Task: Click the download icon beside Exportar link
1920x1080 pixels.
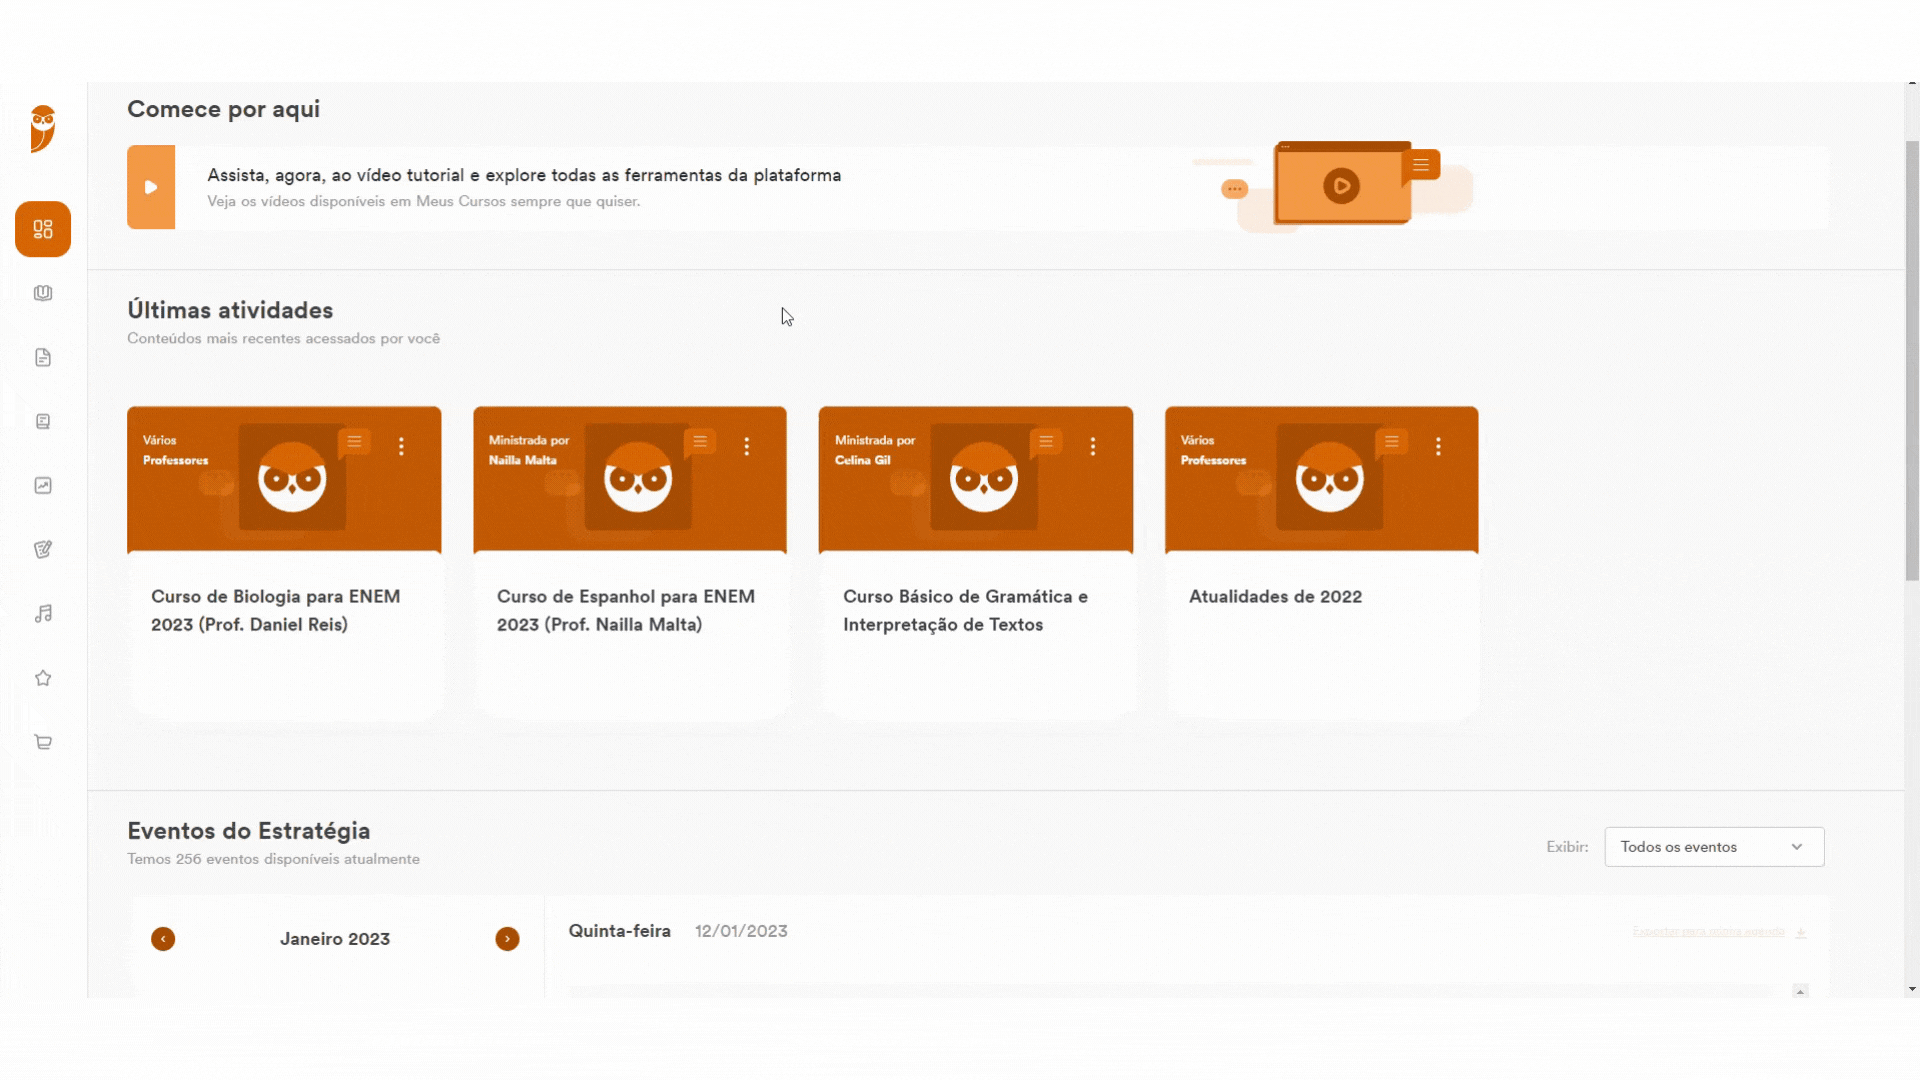Action: [1800, 932]
